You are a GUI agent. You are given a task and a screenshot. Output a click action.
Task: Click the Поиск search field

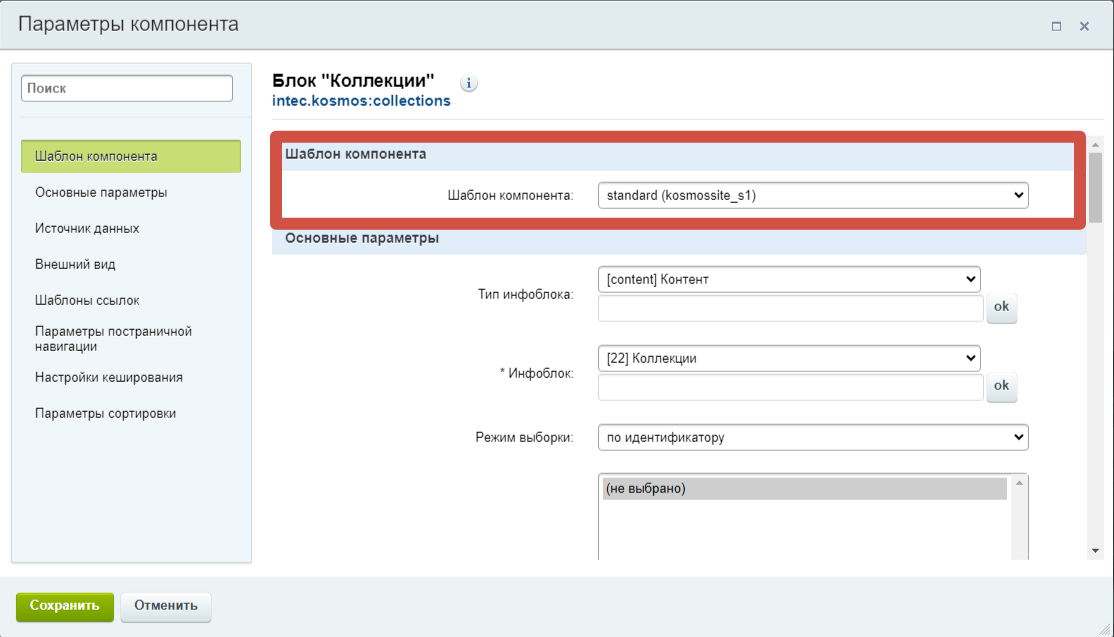tap(127, 88)
